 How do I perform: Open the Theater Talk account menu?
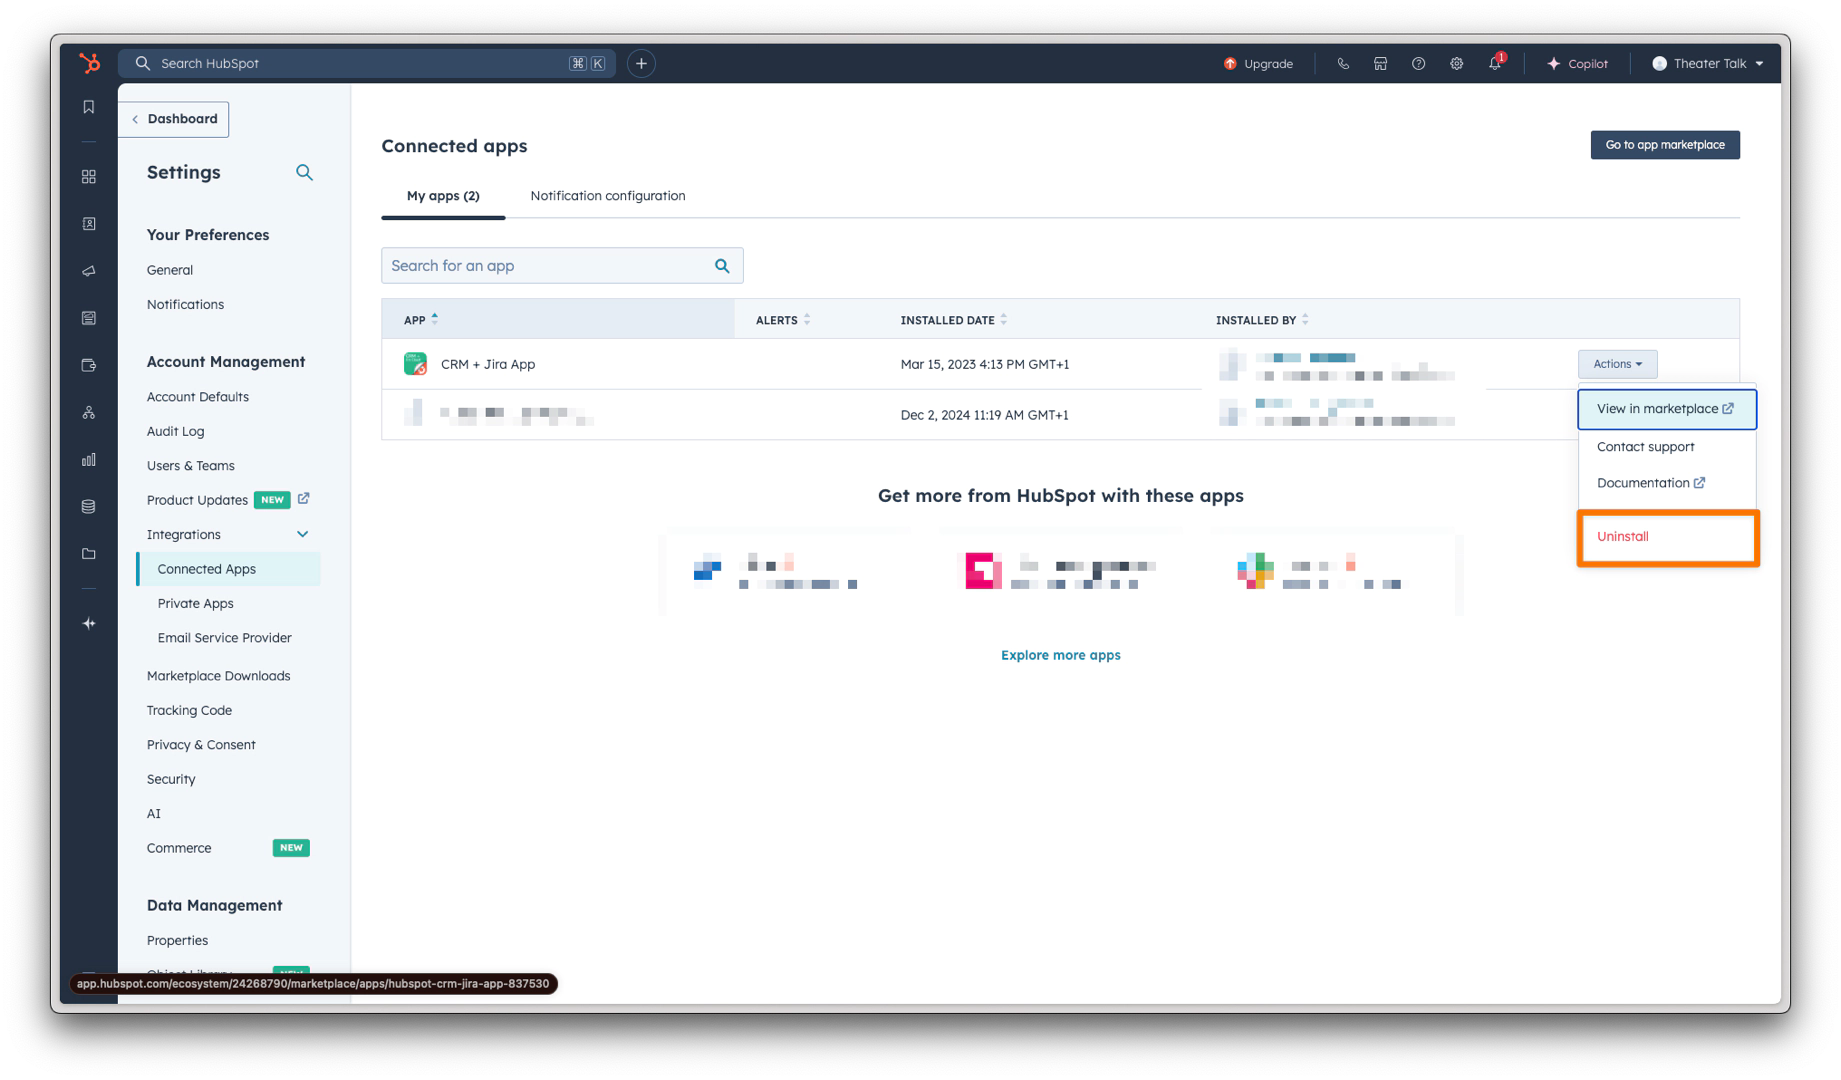coord(1708,63)
